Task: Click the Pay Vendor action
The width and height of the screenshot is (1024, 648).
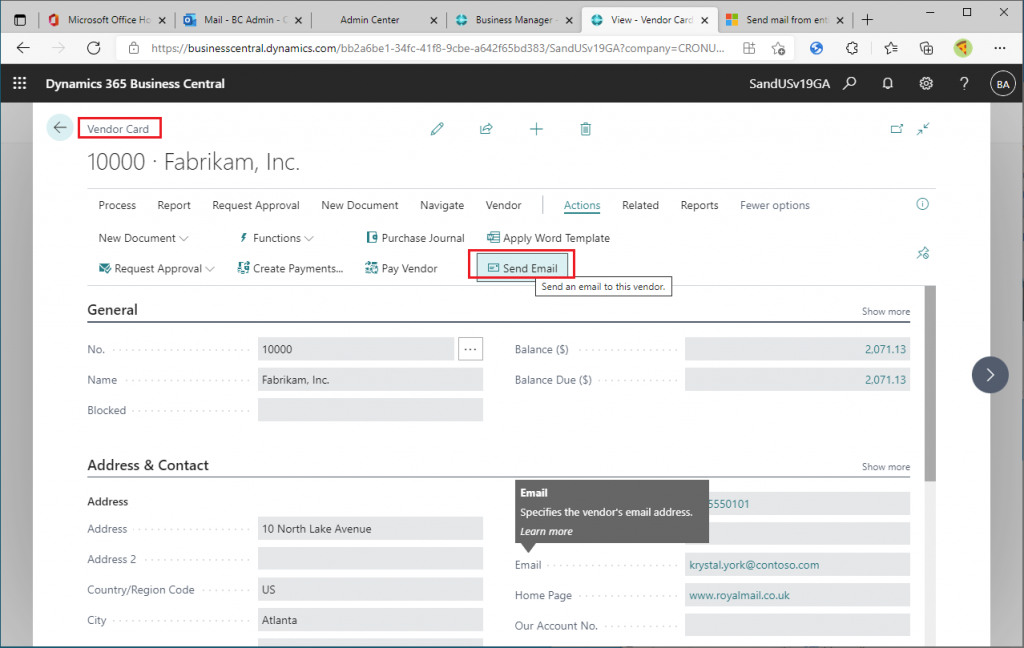Action: [x=401, y=268]
